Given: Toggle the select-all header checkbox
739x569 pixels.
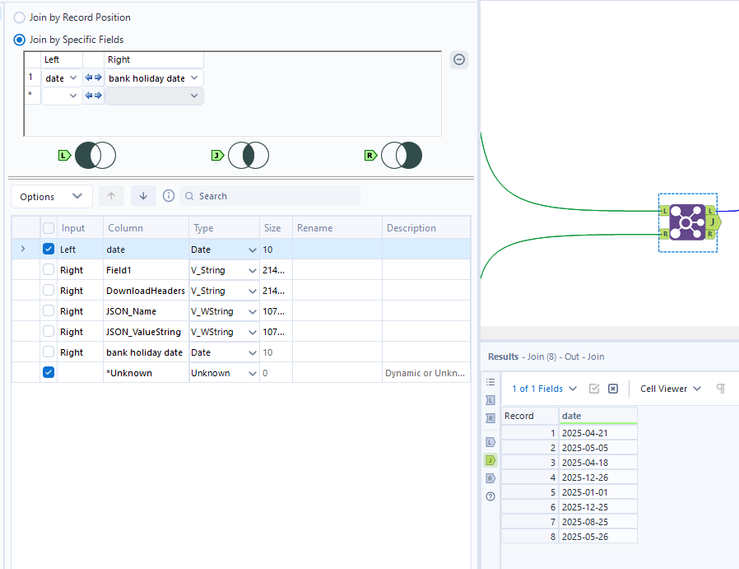Looking at the screenshot, I should tap(49, 228).
